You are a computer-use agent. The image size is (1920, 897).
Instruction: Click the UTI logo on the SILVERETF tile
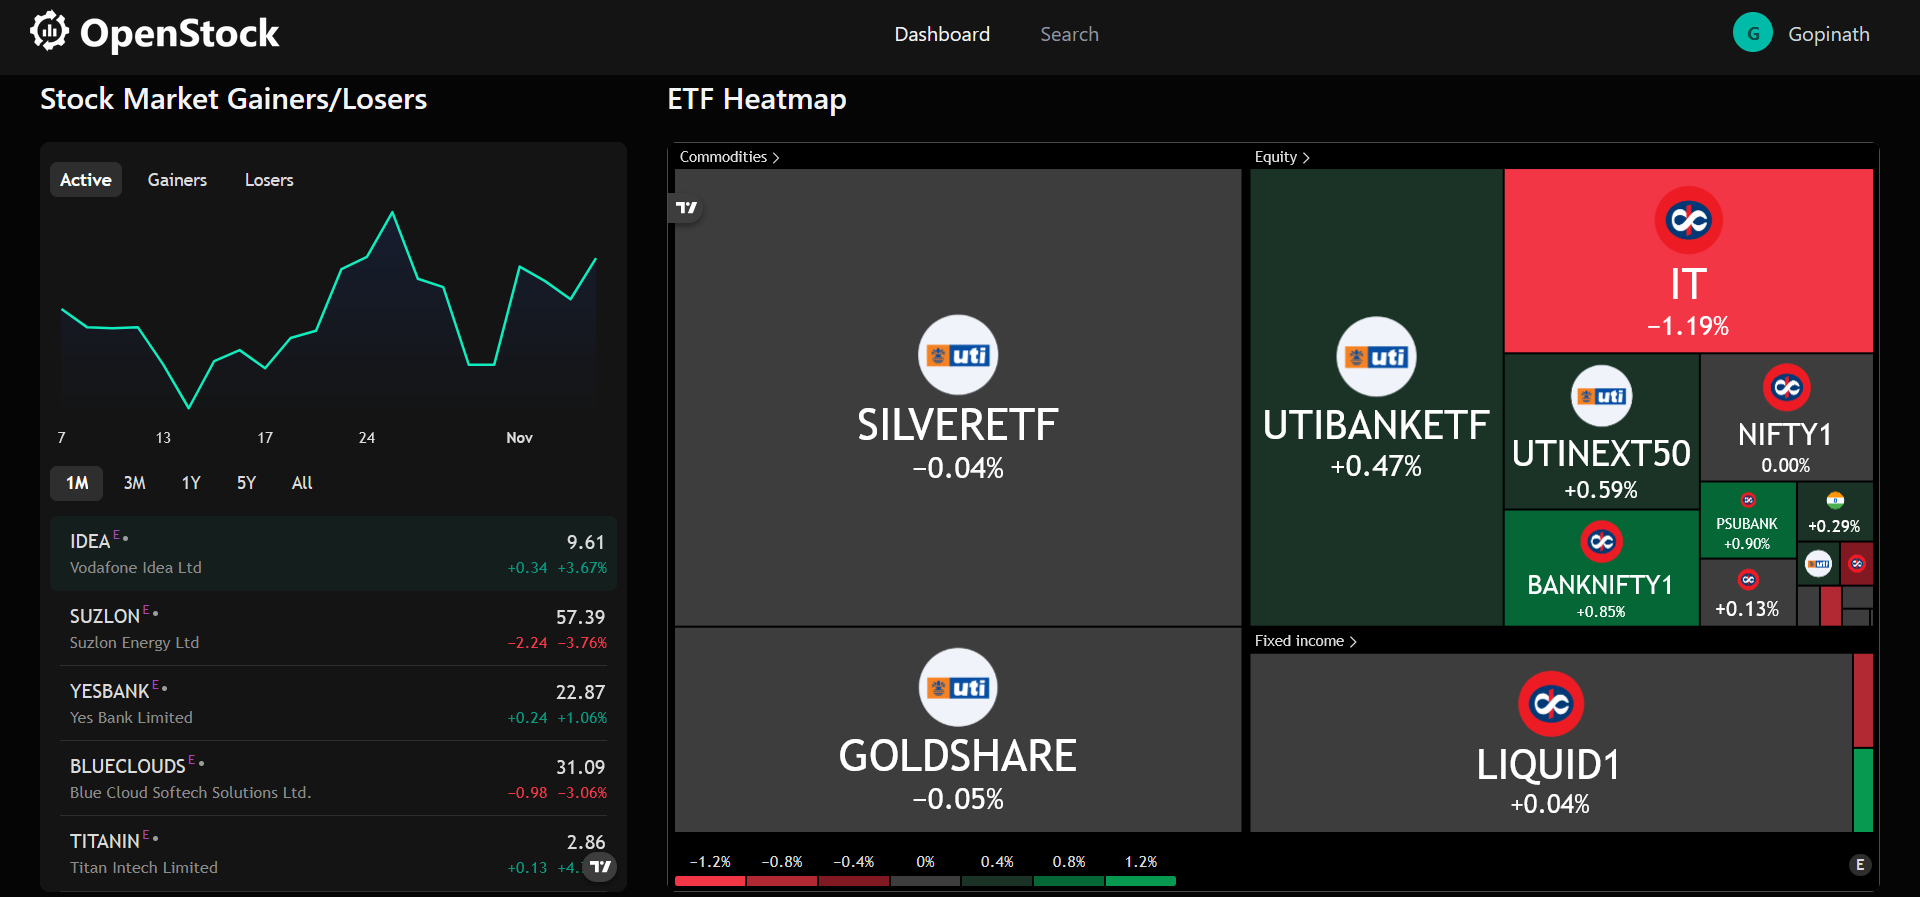[x=958, y=355]
